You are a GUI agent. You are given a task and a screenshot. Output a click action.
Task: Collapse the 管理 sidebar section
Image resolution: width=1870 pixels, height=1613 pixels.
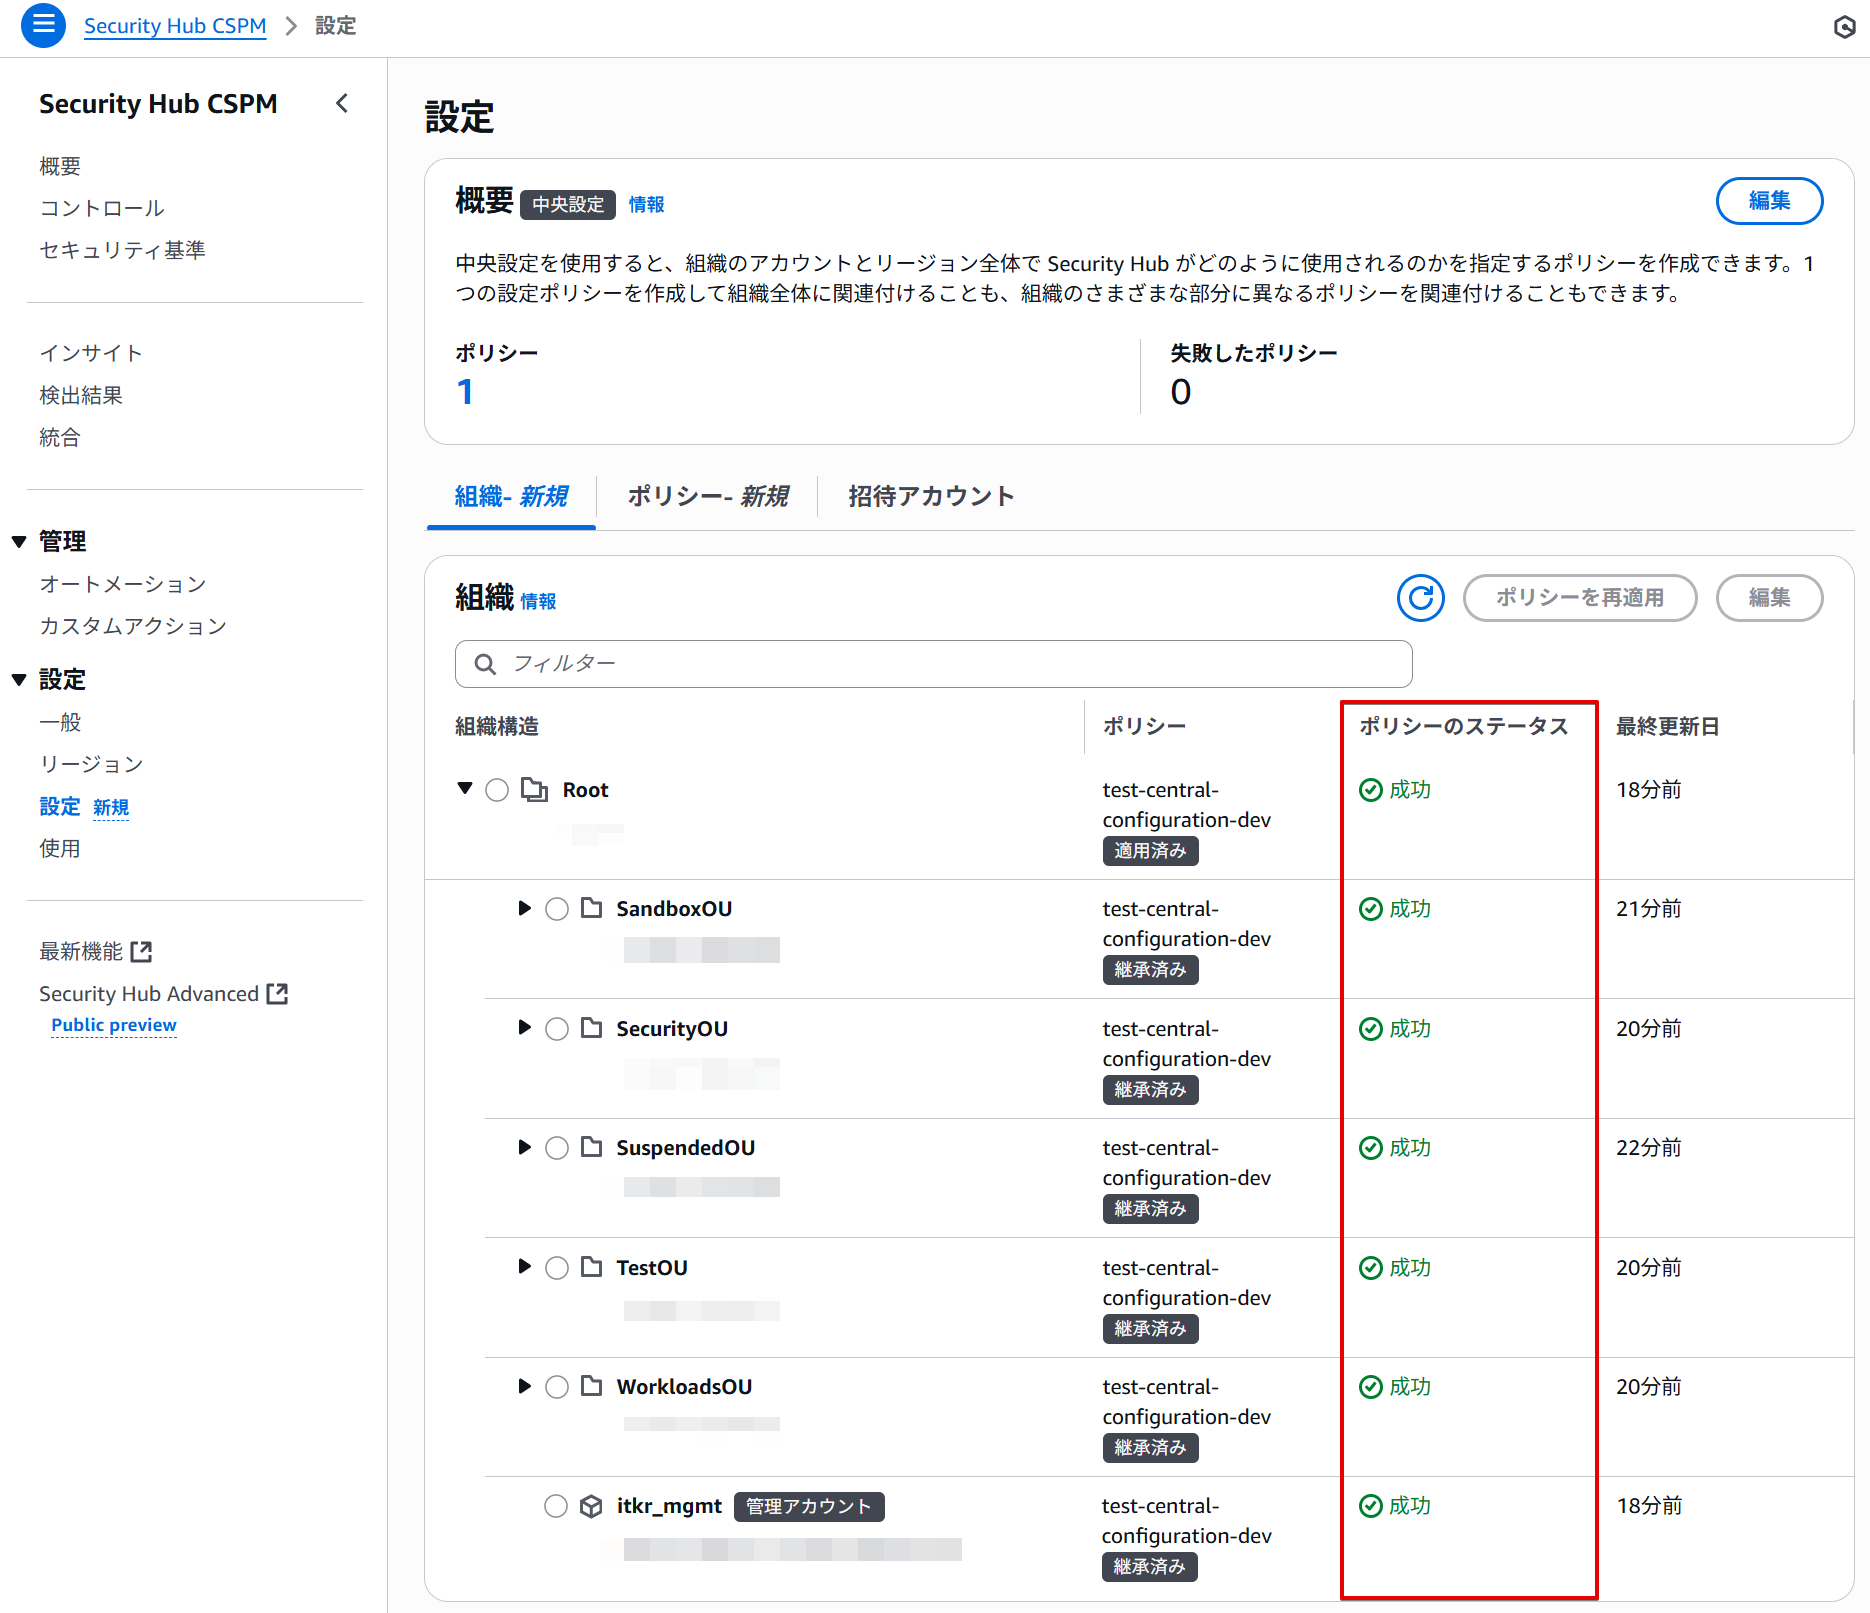point(19,542)
